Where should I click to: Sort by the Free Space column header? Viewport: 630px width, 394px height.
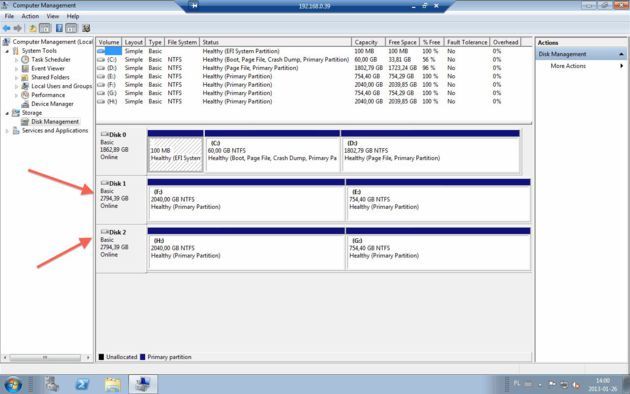(402, 42)
